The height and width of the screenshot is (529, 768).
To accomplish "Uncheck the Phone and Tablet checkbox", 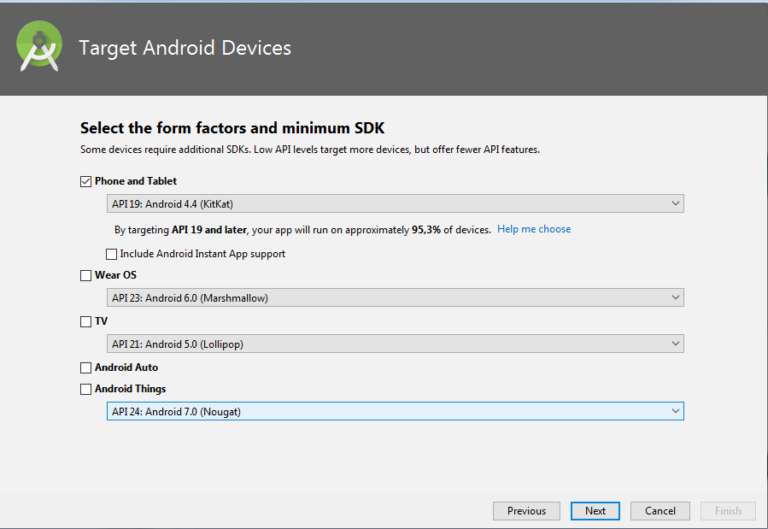I will pos(85,181).
